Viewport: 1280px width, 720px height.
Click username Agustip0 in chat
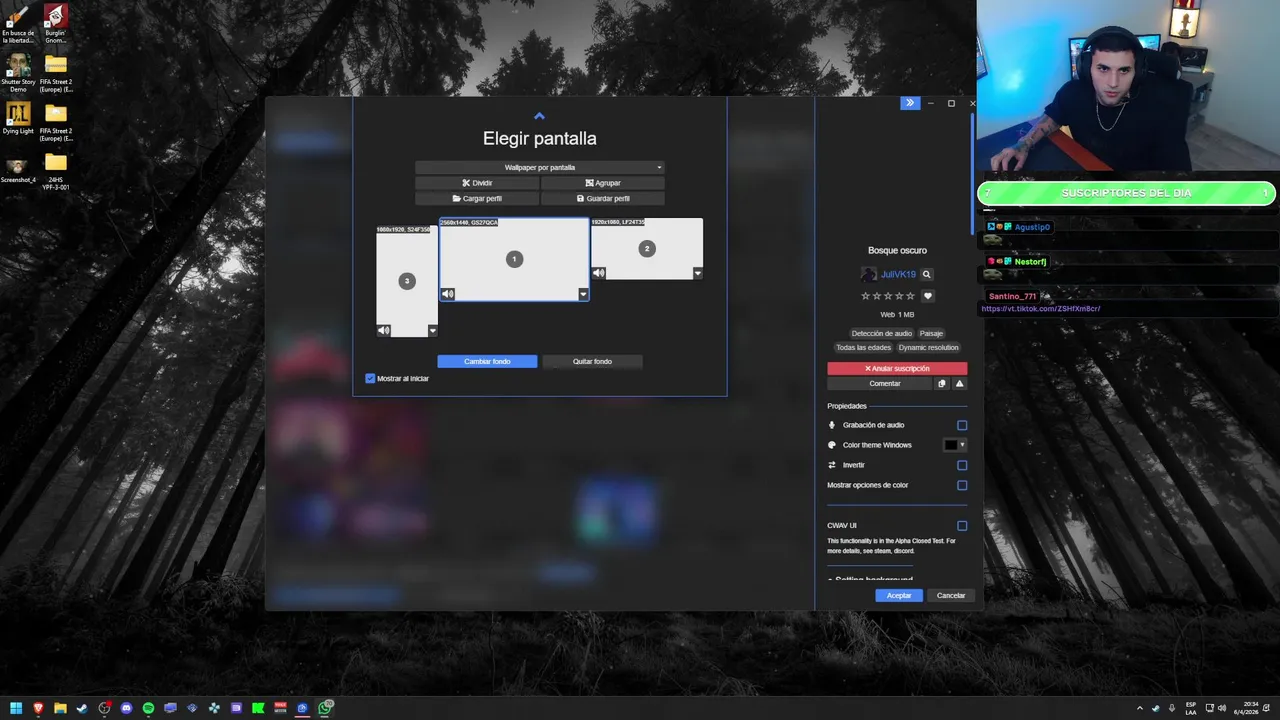coord(1032,227)
